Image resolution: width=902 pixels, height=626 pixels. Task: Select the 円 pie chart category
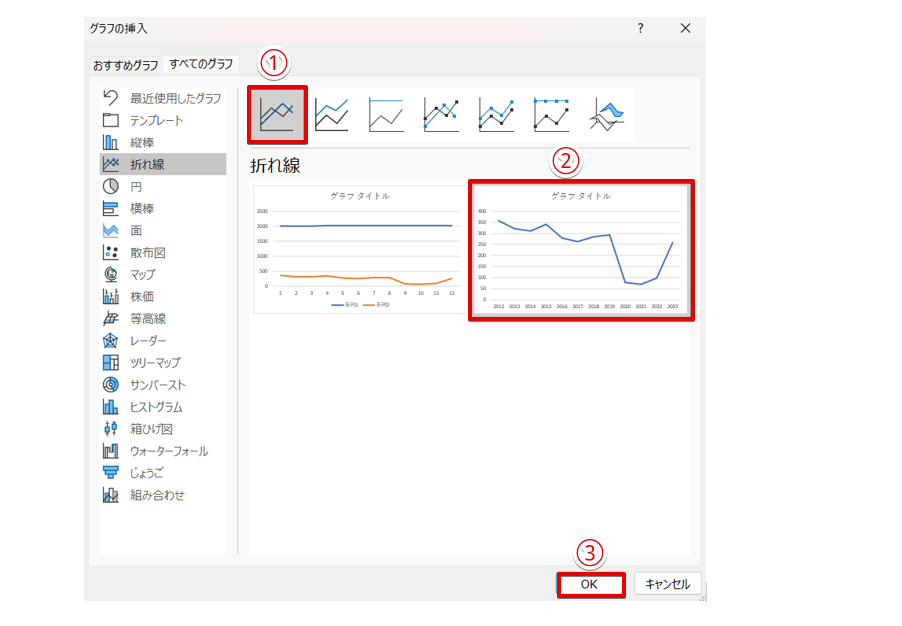click(x=136, y=186)
